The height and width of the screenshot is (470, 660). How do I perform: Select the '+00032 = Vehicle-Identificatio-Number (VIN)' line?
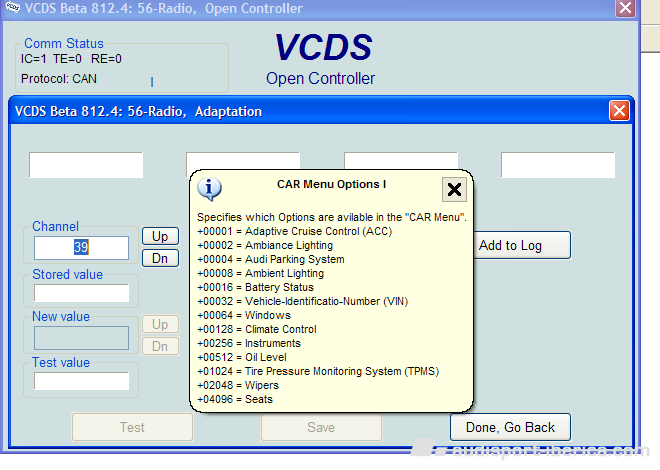point(302,301)
